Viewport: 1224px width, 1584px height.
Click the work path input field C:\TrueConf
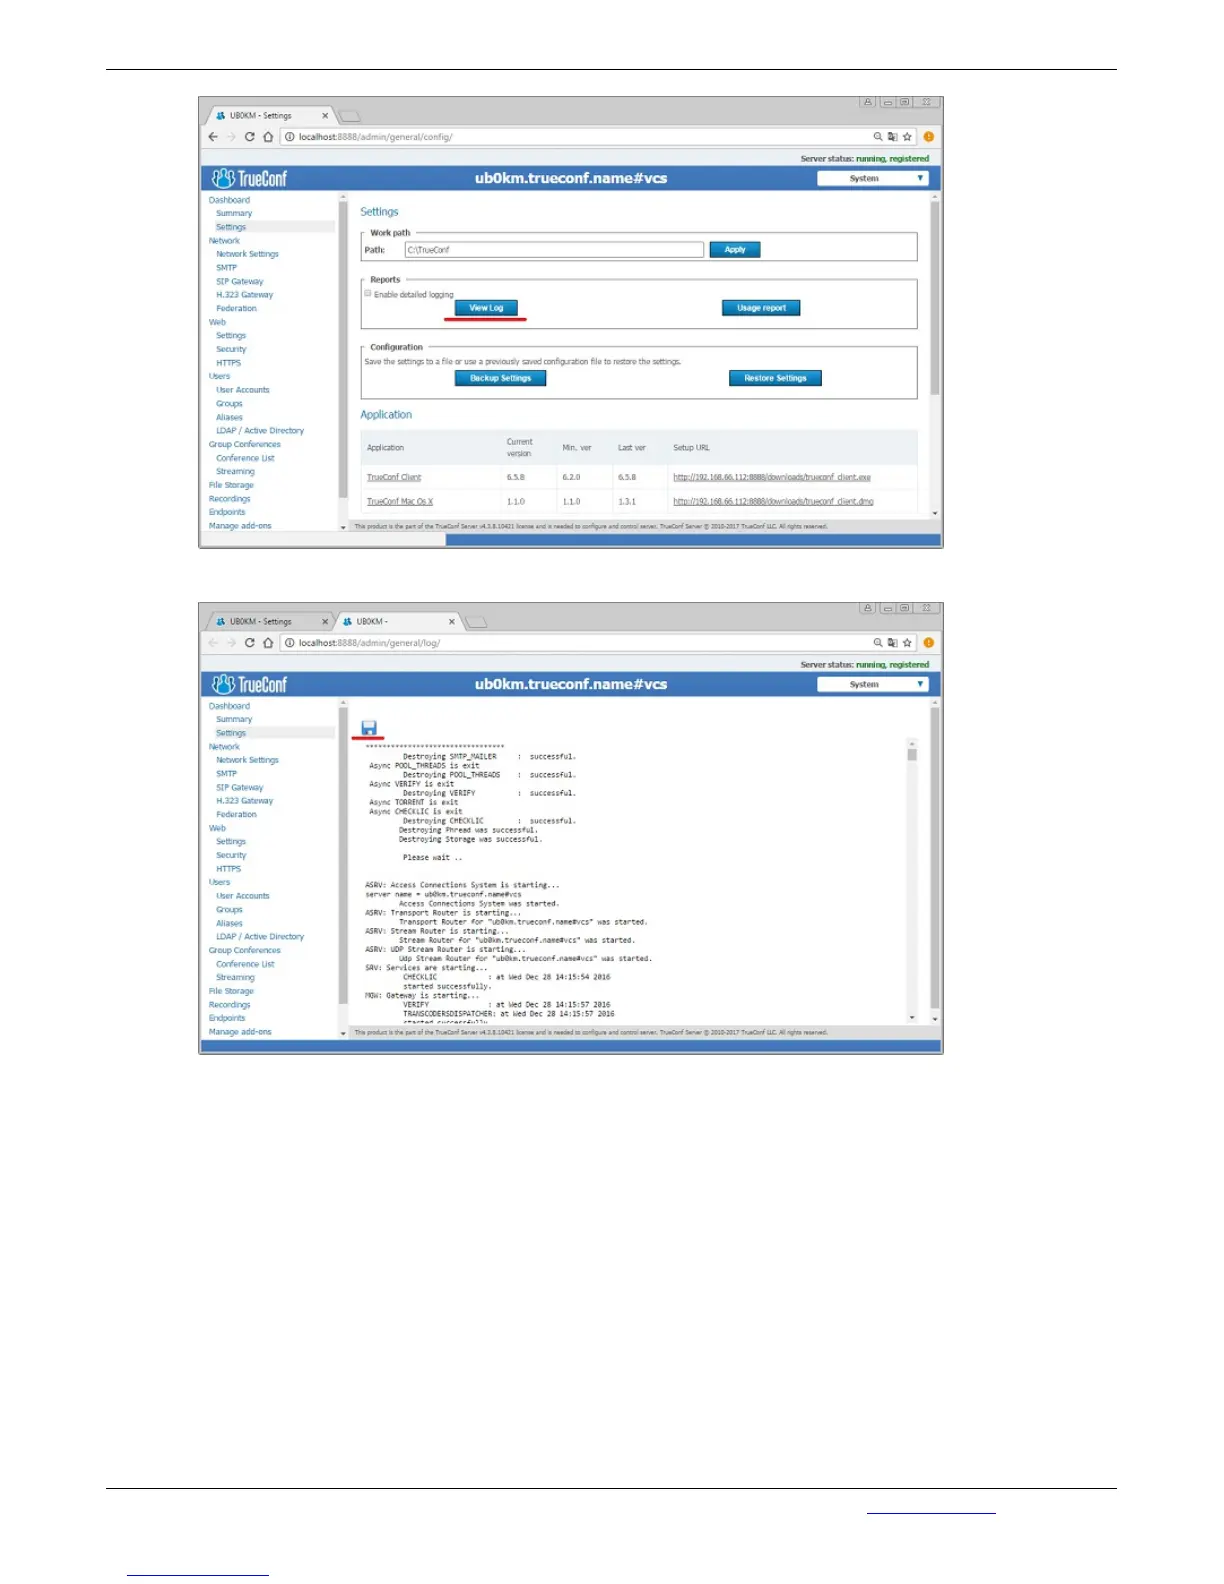pyautogui.click(x=554, y=250)
